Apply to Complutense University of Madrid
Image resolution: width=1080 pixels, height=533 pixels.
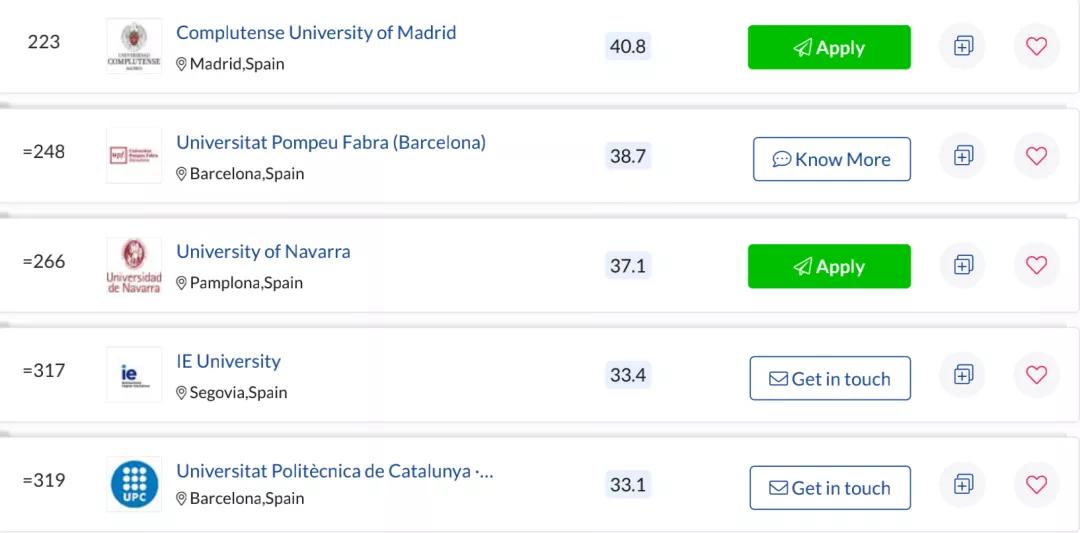point(829,48)
